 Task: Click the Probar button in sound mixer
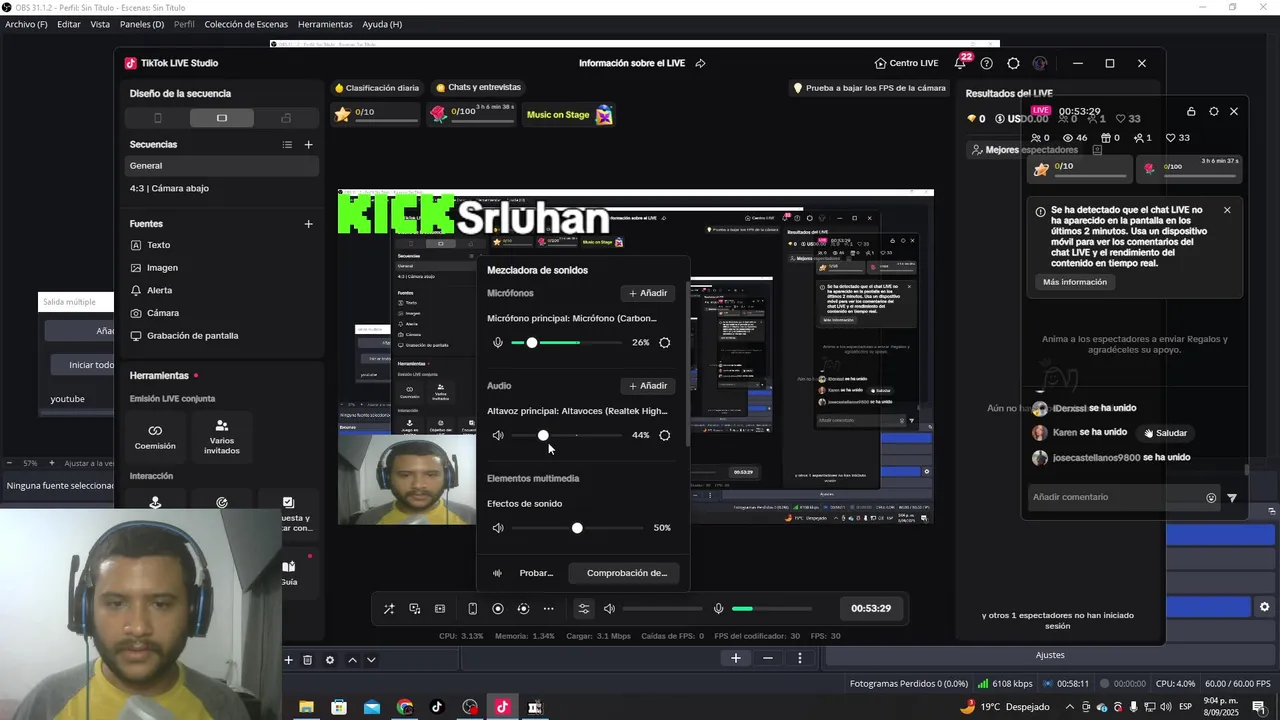point(526,573)
